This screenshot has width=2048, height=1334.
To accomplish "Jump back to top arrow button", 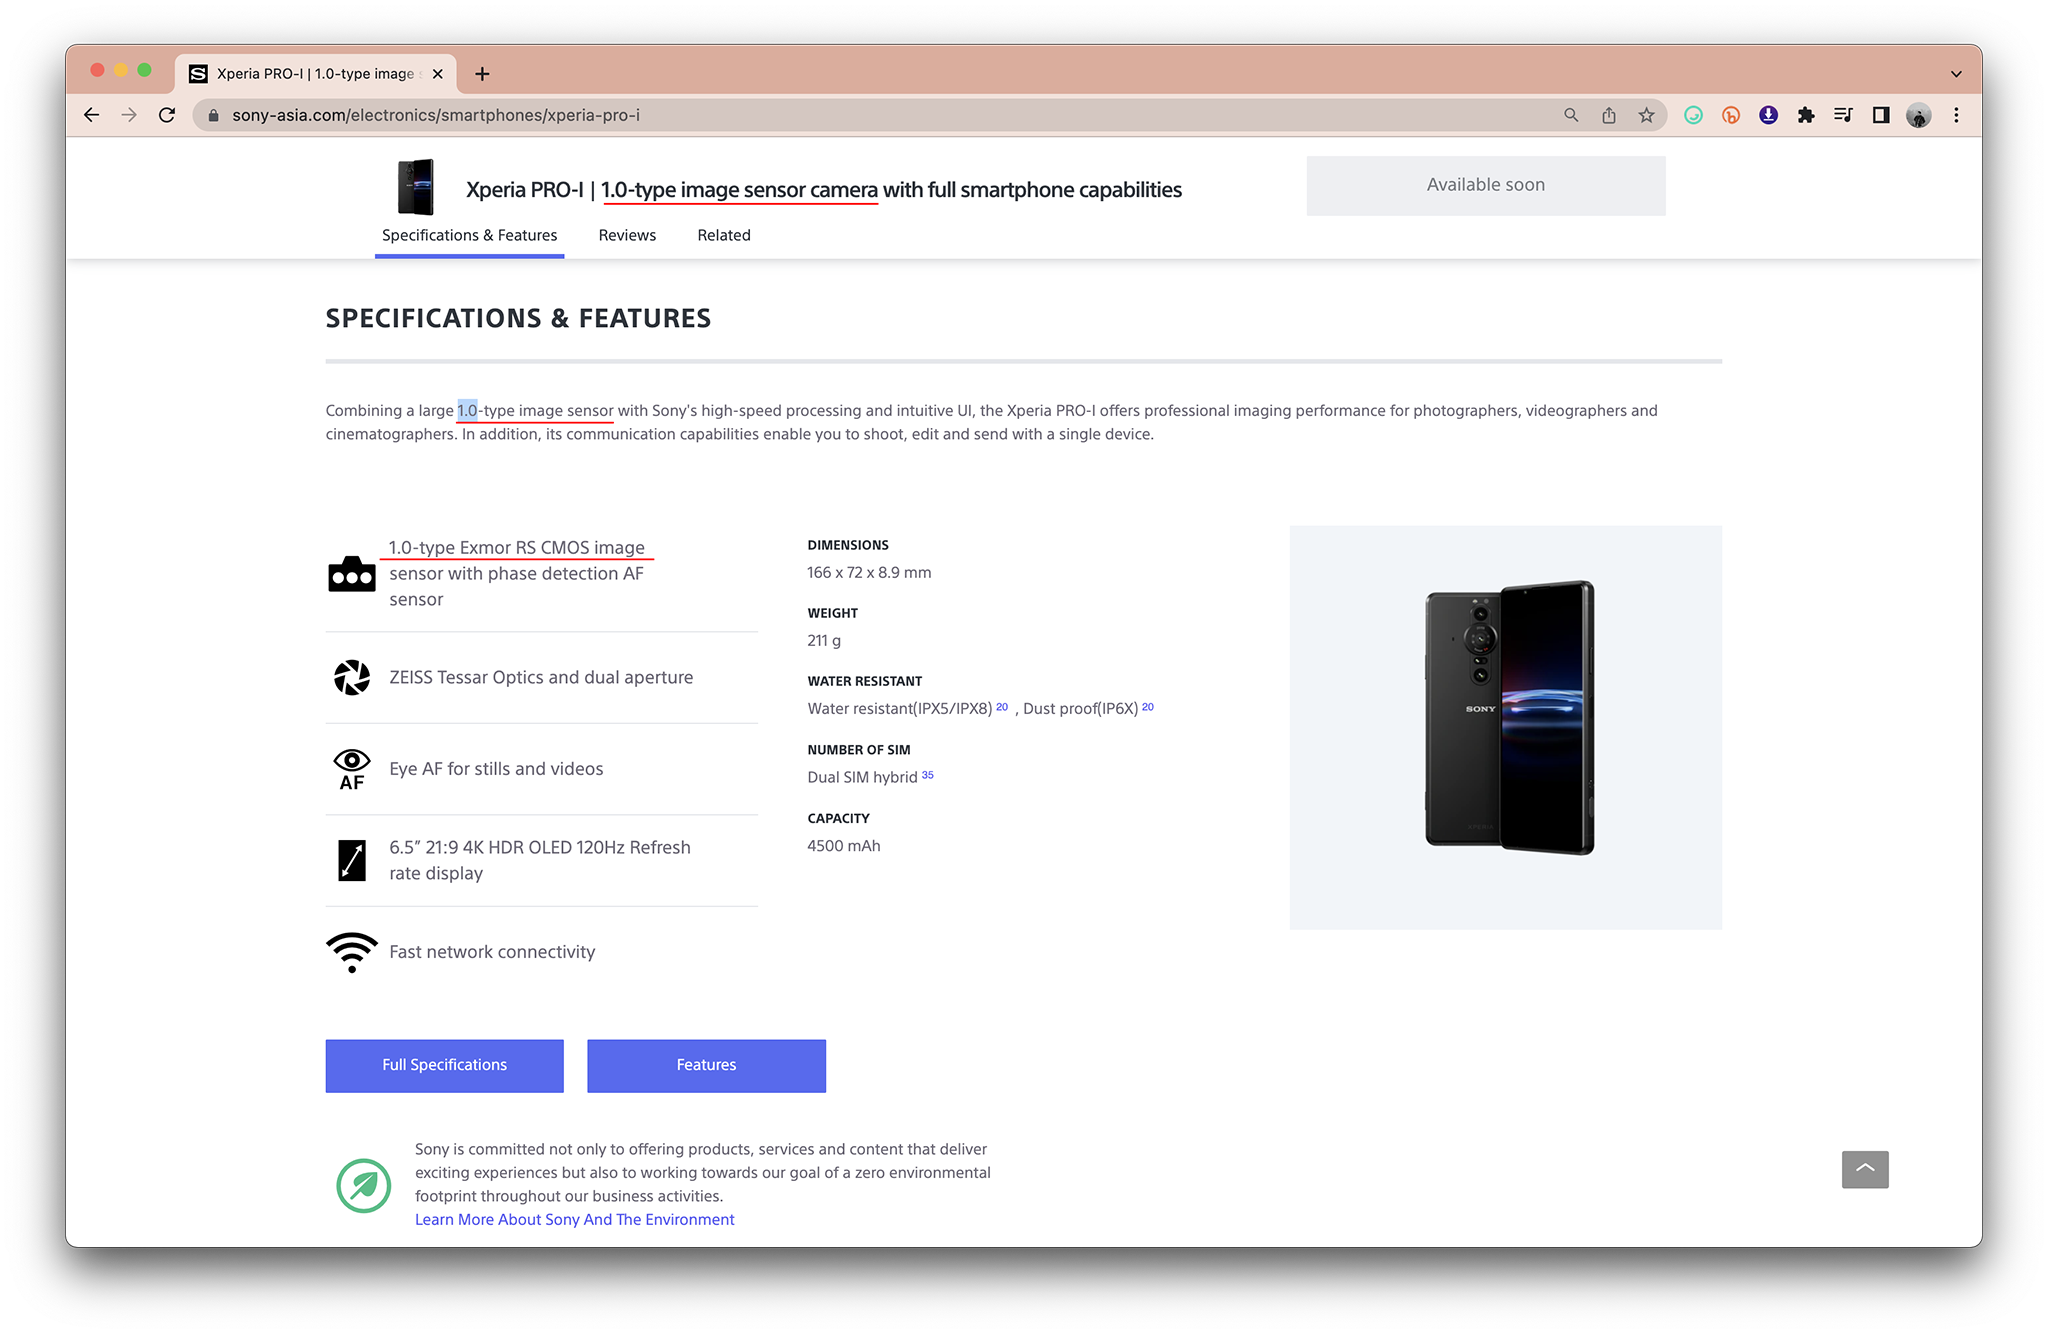I will [x=1865, y=1169].
